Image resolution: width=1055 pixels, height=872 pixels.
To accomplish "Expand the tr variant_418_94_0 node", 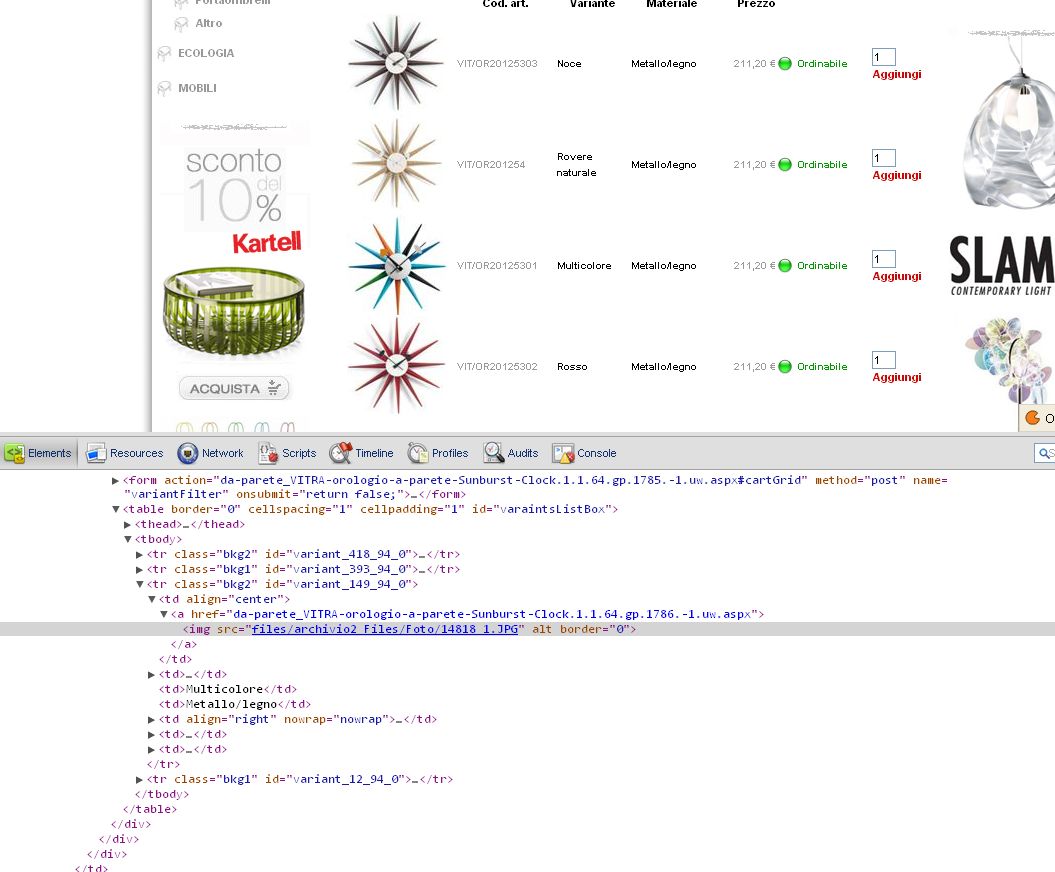I will pos(139,554).
